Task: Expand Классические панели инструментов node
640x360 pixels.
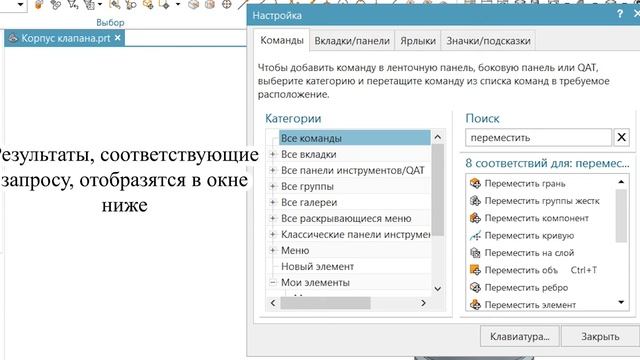Action: click(x=273, y=234)
